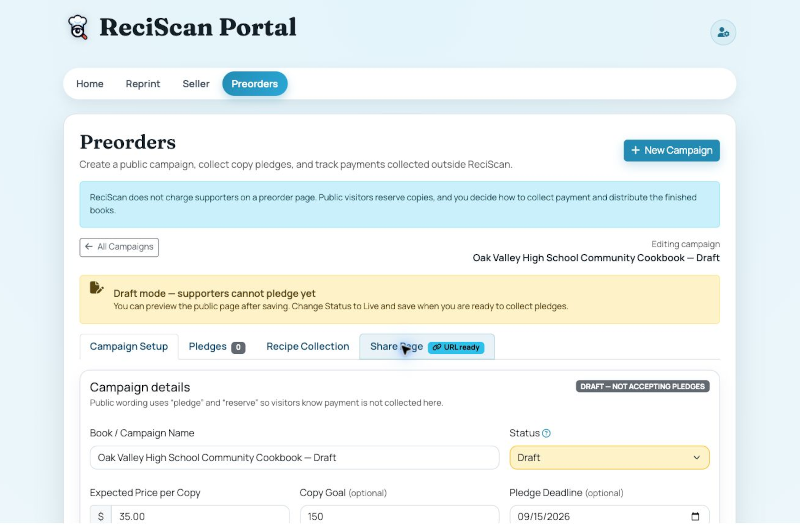The image size is (800, 525).
Task: Click the ReciScan chef logo icon
Action: [78, 27]
